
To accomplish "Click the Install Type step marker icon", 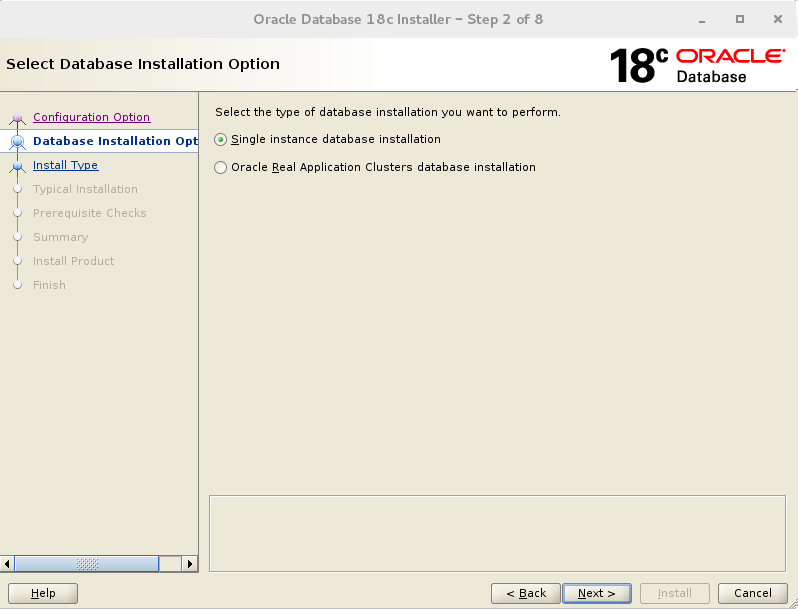I will [x=18, y=166].
